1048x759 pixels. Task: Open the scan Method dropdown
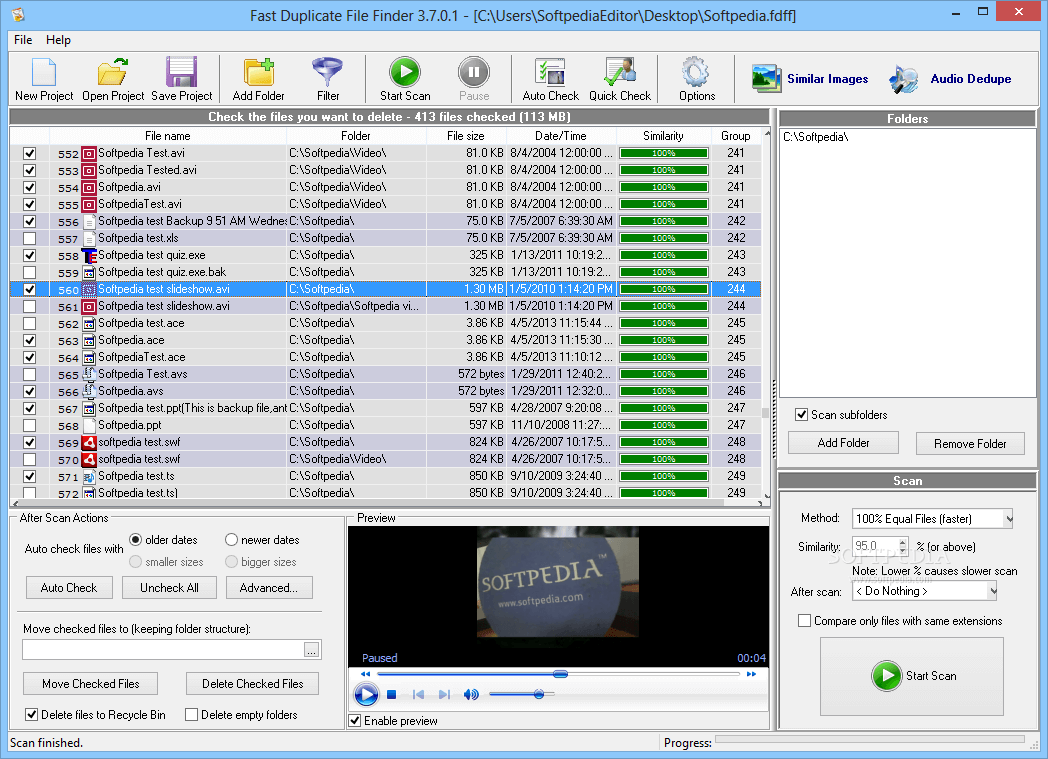pyautogui.click(x=932, y=518)
